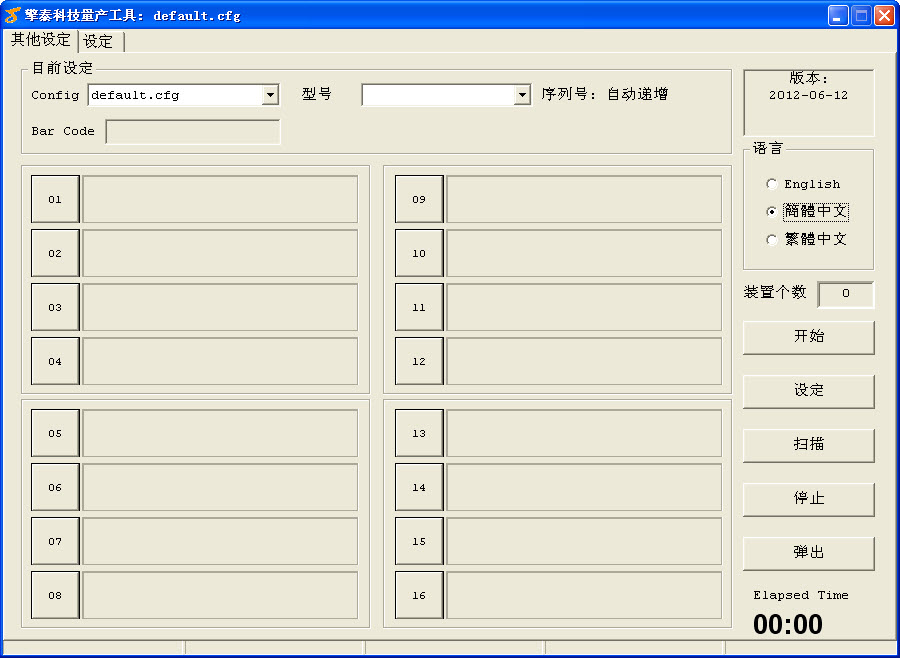
Task: Select the 其他设定 tab
Action: coord(41,40)
